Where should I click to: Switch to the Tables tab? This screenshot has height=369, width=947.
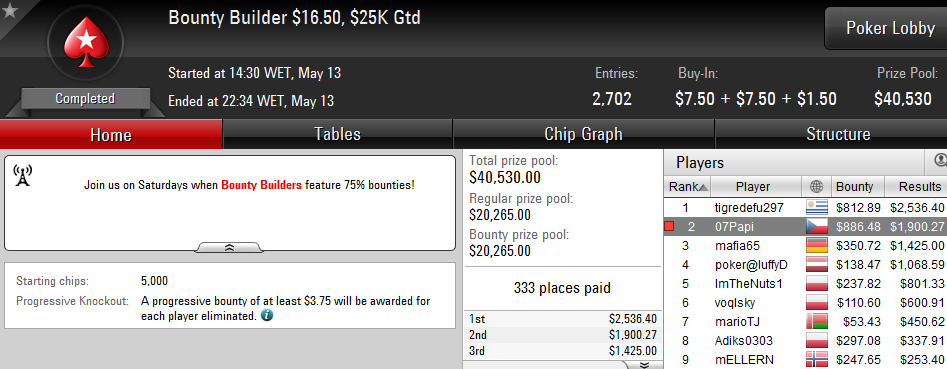(338, 134)
